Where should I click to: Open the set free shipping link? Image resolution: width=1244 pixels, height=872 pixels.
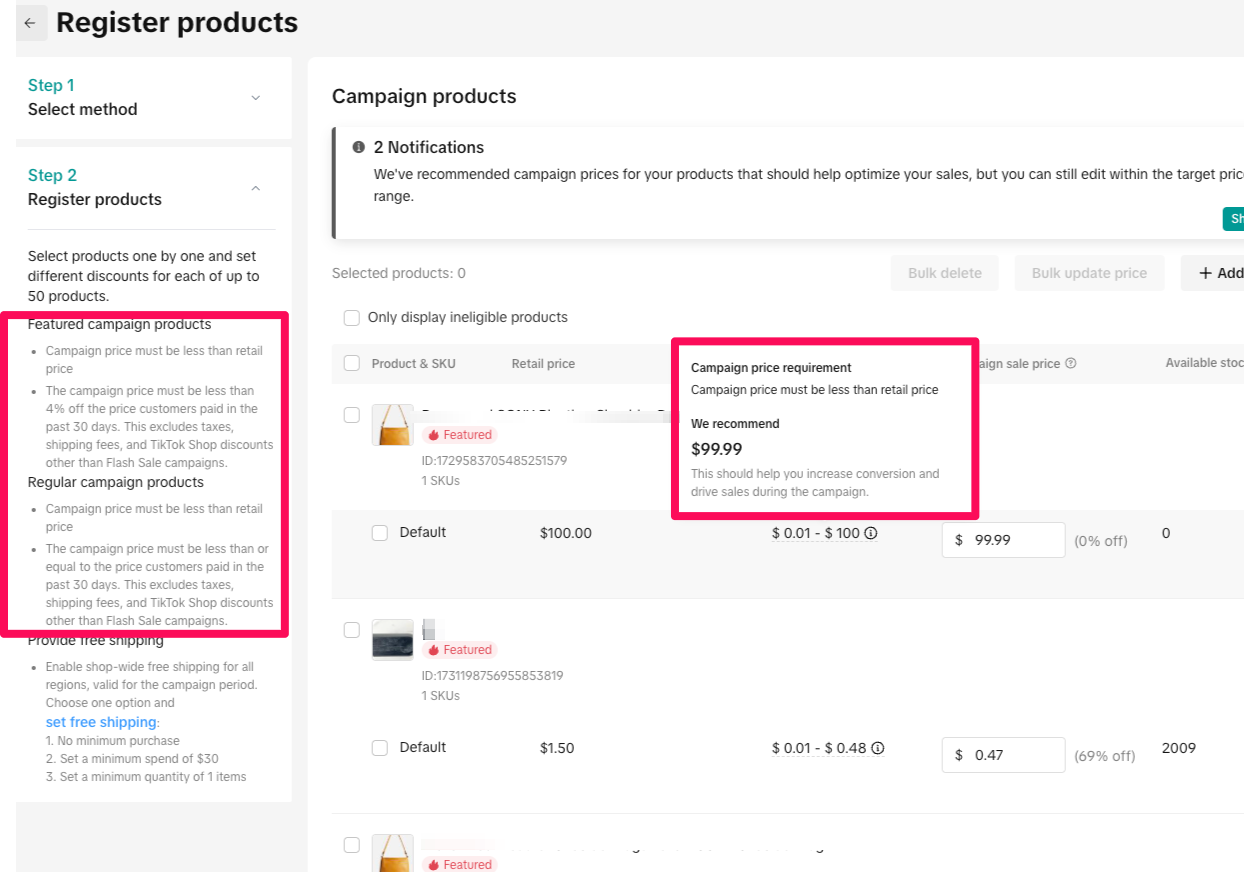pos(101,722)
